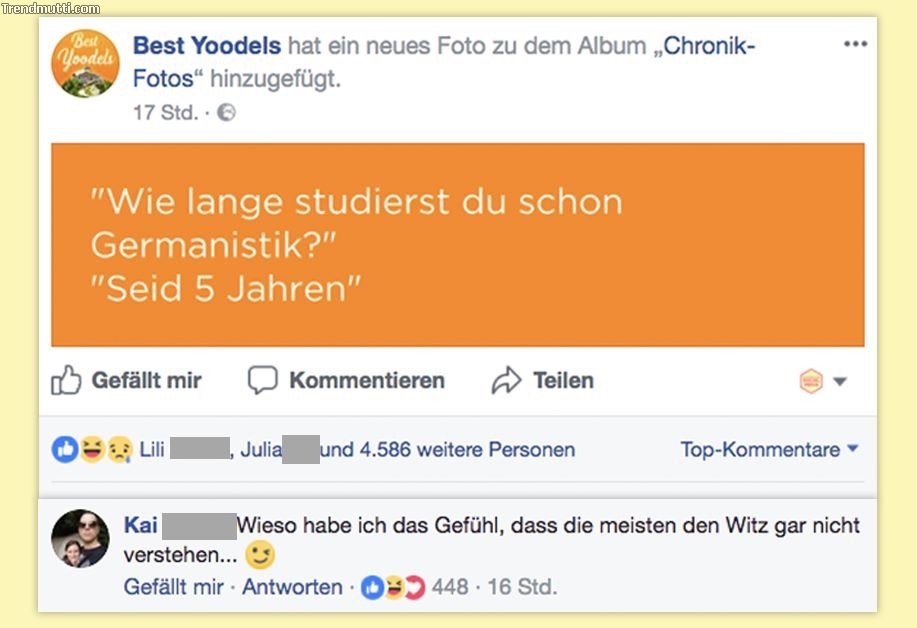Click the globe public-audience icon
The image size is (917, 628).
click(227, 113)
